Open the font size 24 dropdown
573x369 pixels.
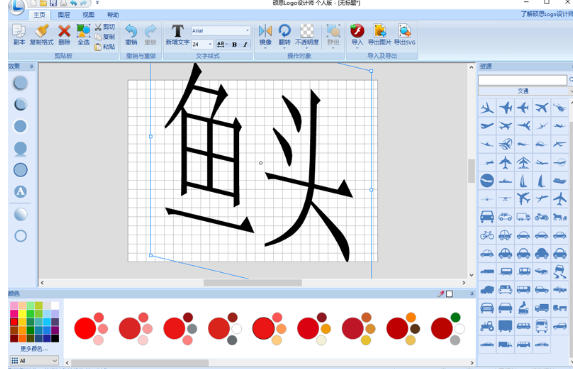(210, 44)
